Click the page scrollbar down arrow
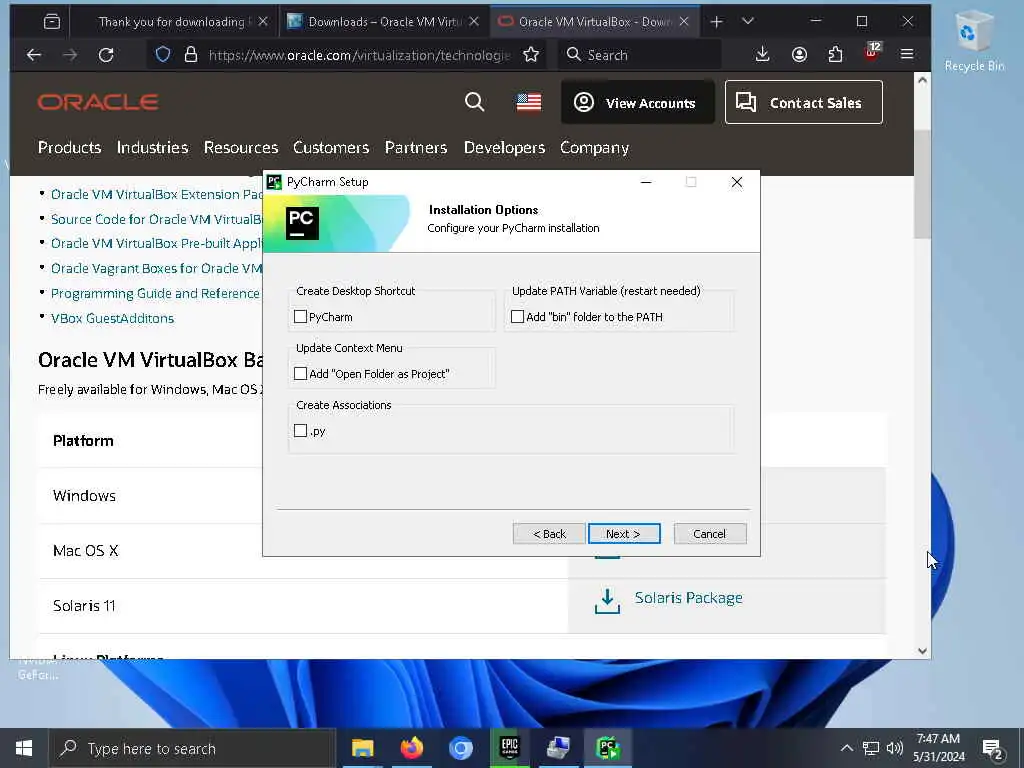Image resolution: width=1024 pixels, height=768 pixels. pos(922,650)
